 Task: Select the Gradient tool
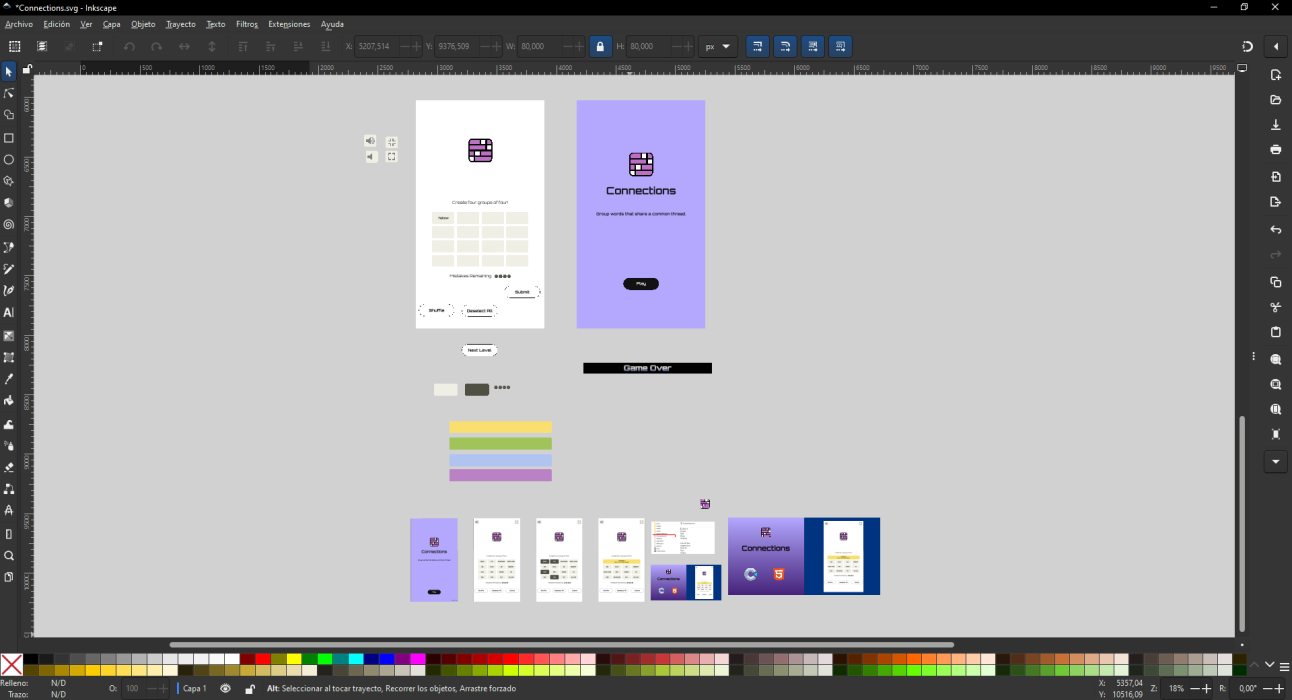coord(9,336)
